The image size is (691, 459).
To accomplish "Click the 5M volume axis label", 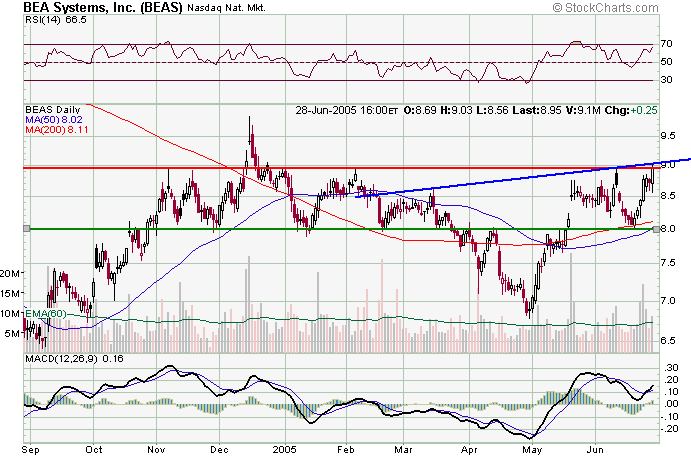I will (12, 333).
